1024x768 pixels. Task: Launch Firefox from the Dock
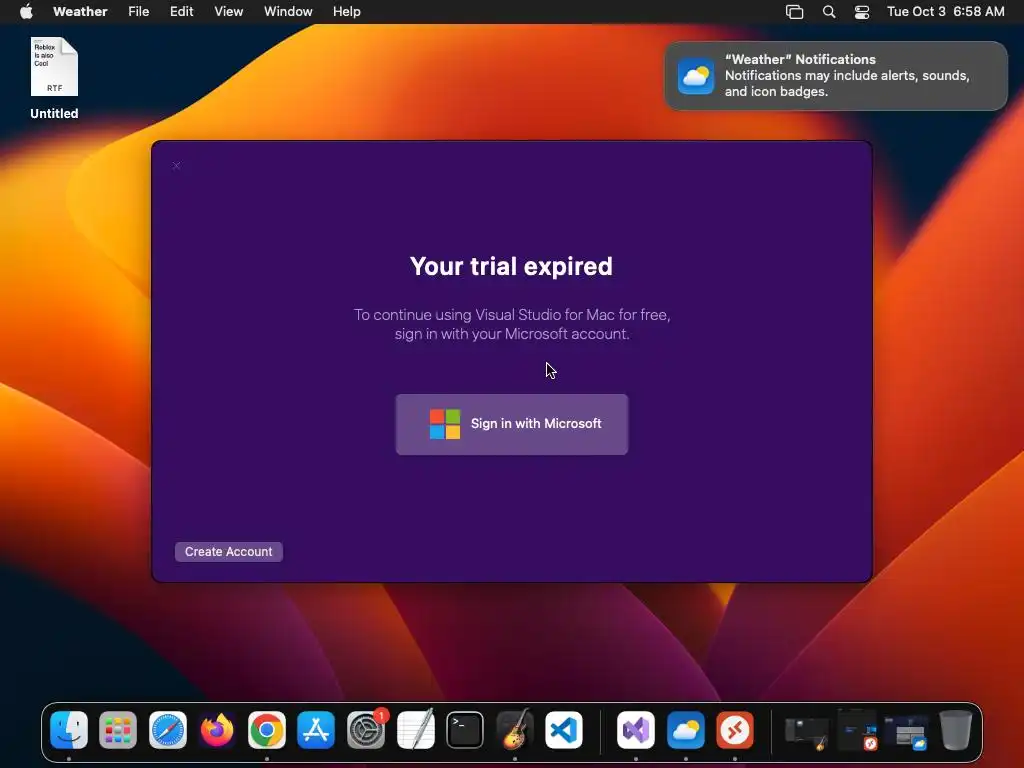(x=217, y=730)
